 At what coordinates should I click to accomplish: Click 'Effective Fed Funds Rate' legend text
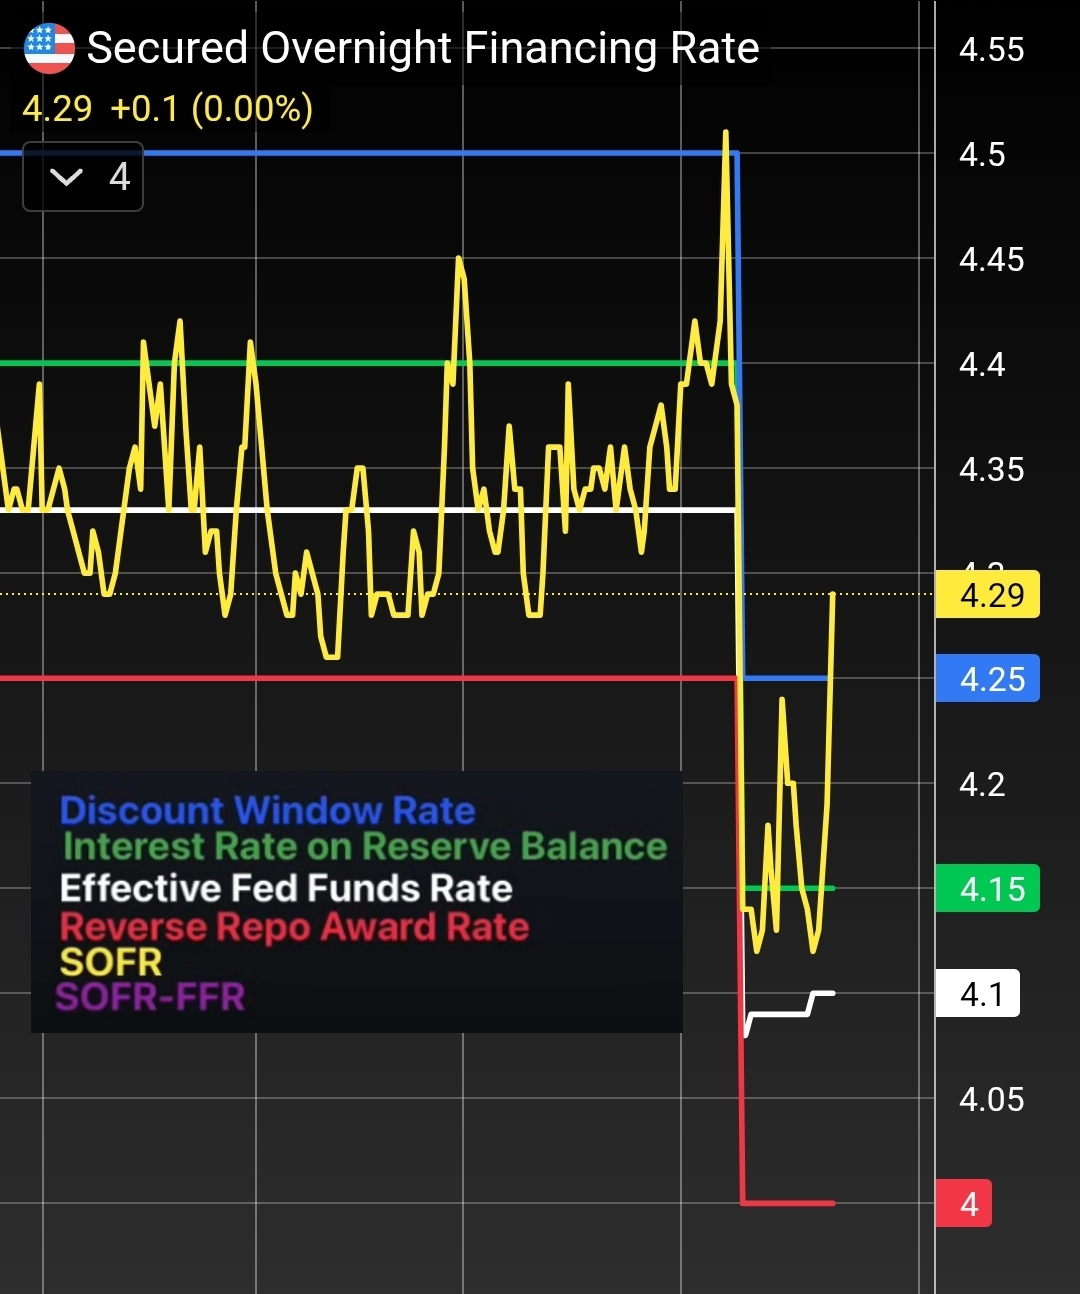pyautogui.click(x=286, y=888)
